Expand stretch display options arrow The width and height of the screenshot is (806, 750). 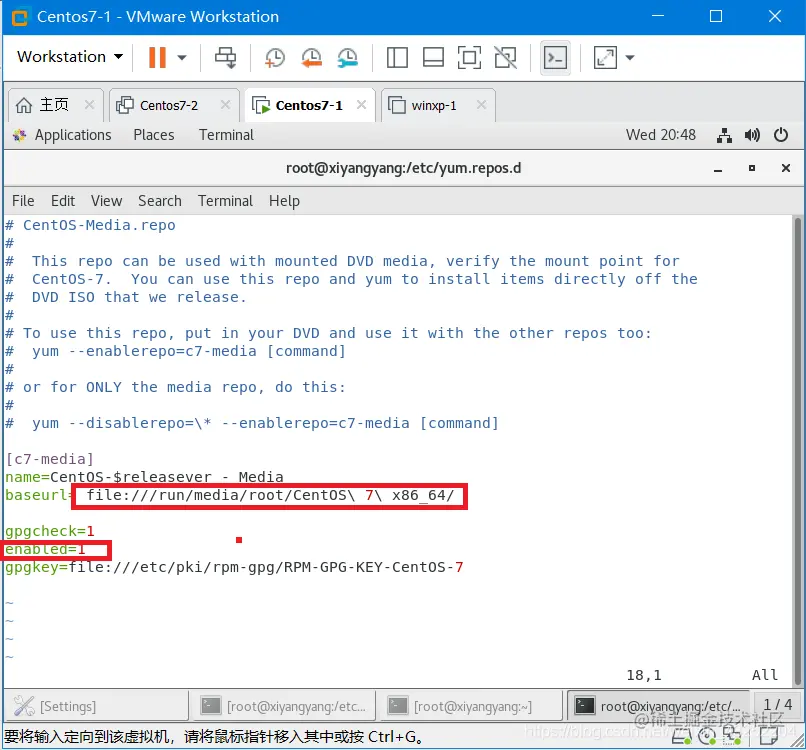click(x=630, y=58)
